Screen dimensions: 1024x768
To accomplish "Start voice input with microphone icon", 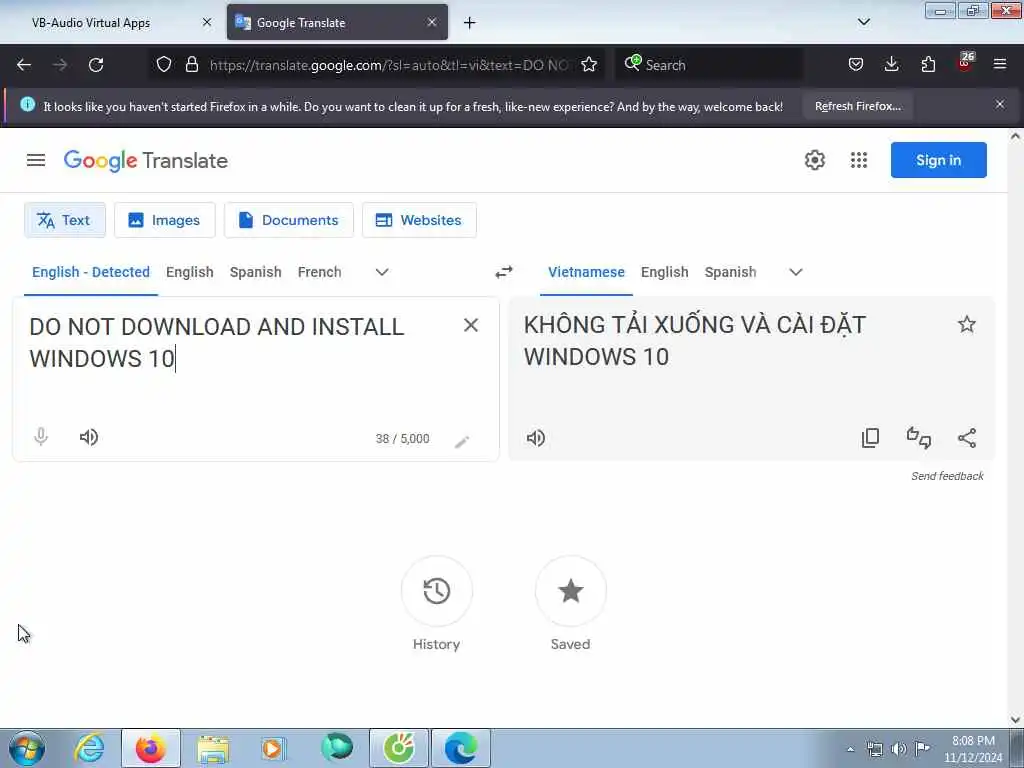I will (40, 436).
